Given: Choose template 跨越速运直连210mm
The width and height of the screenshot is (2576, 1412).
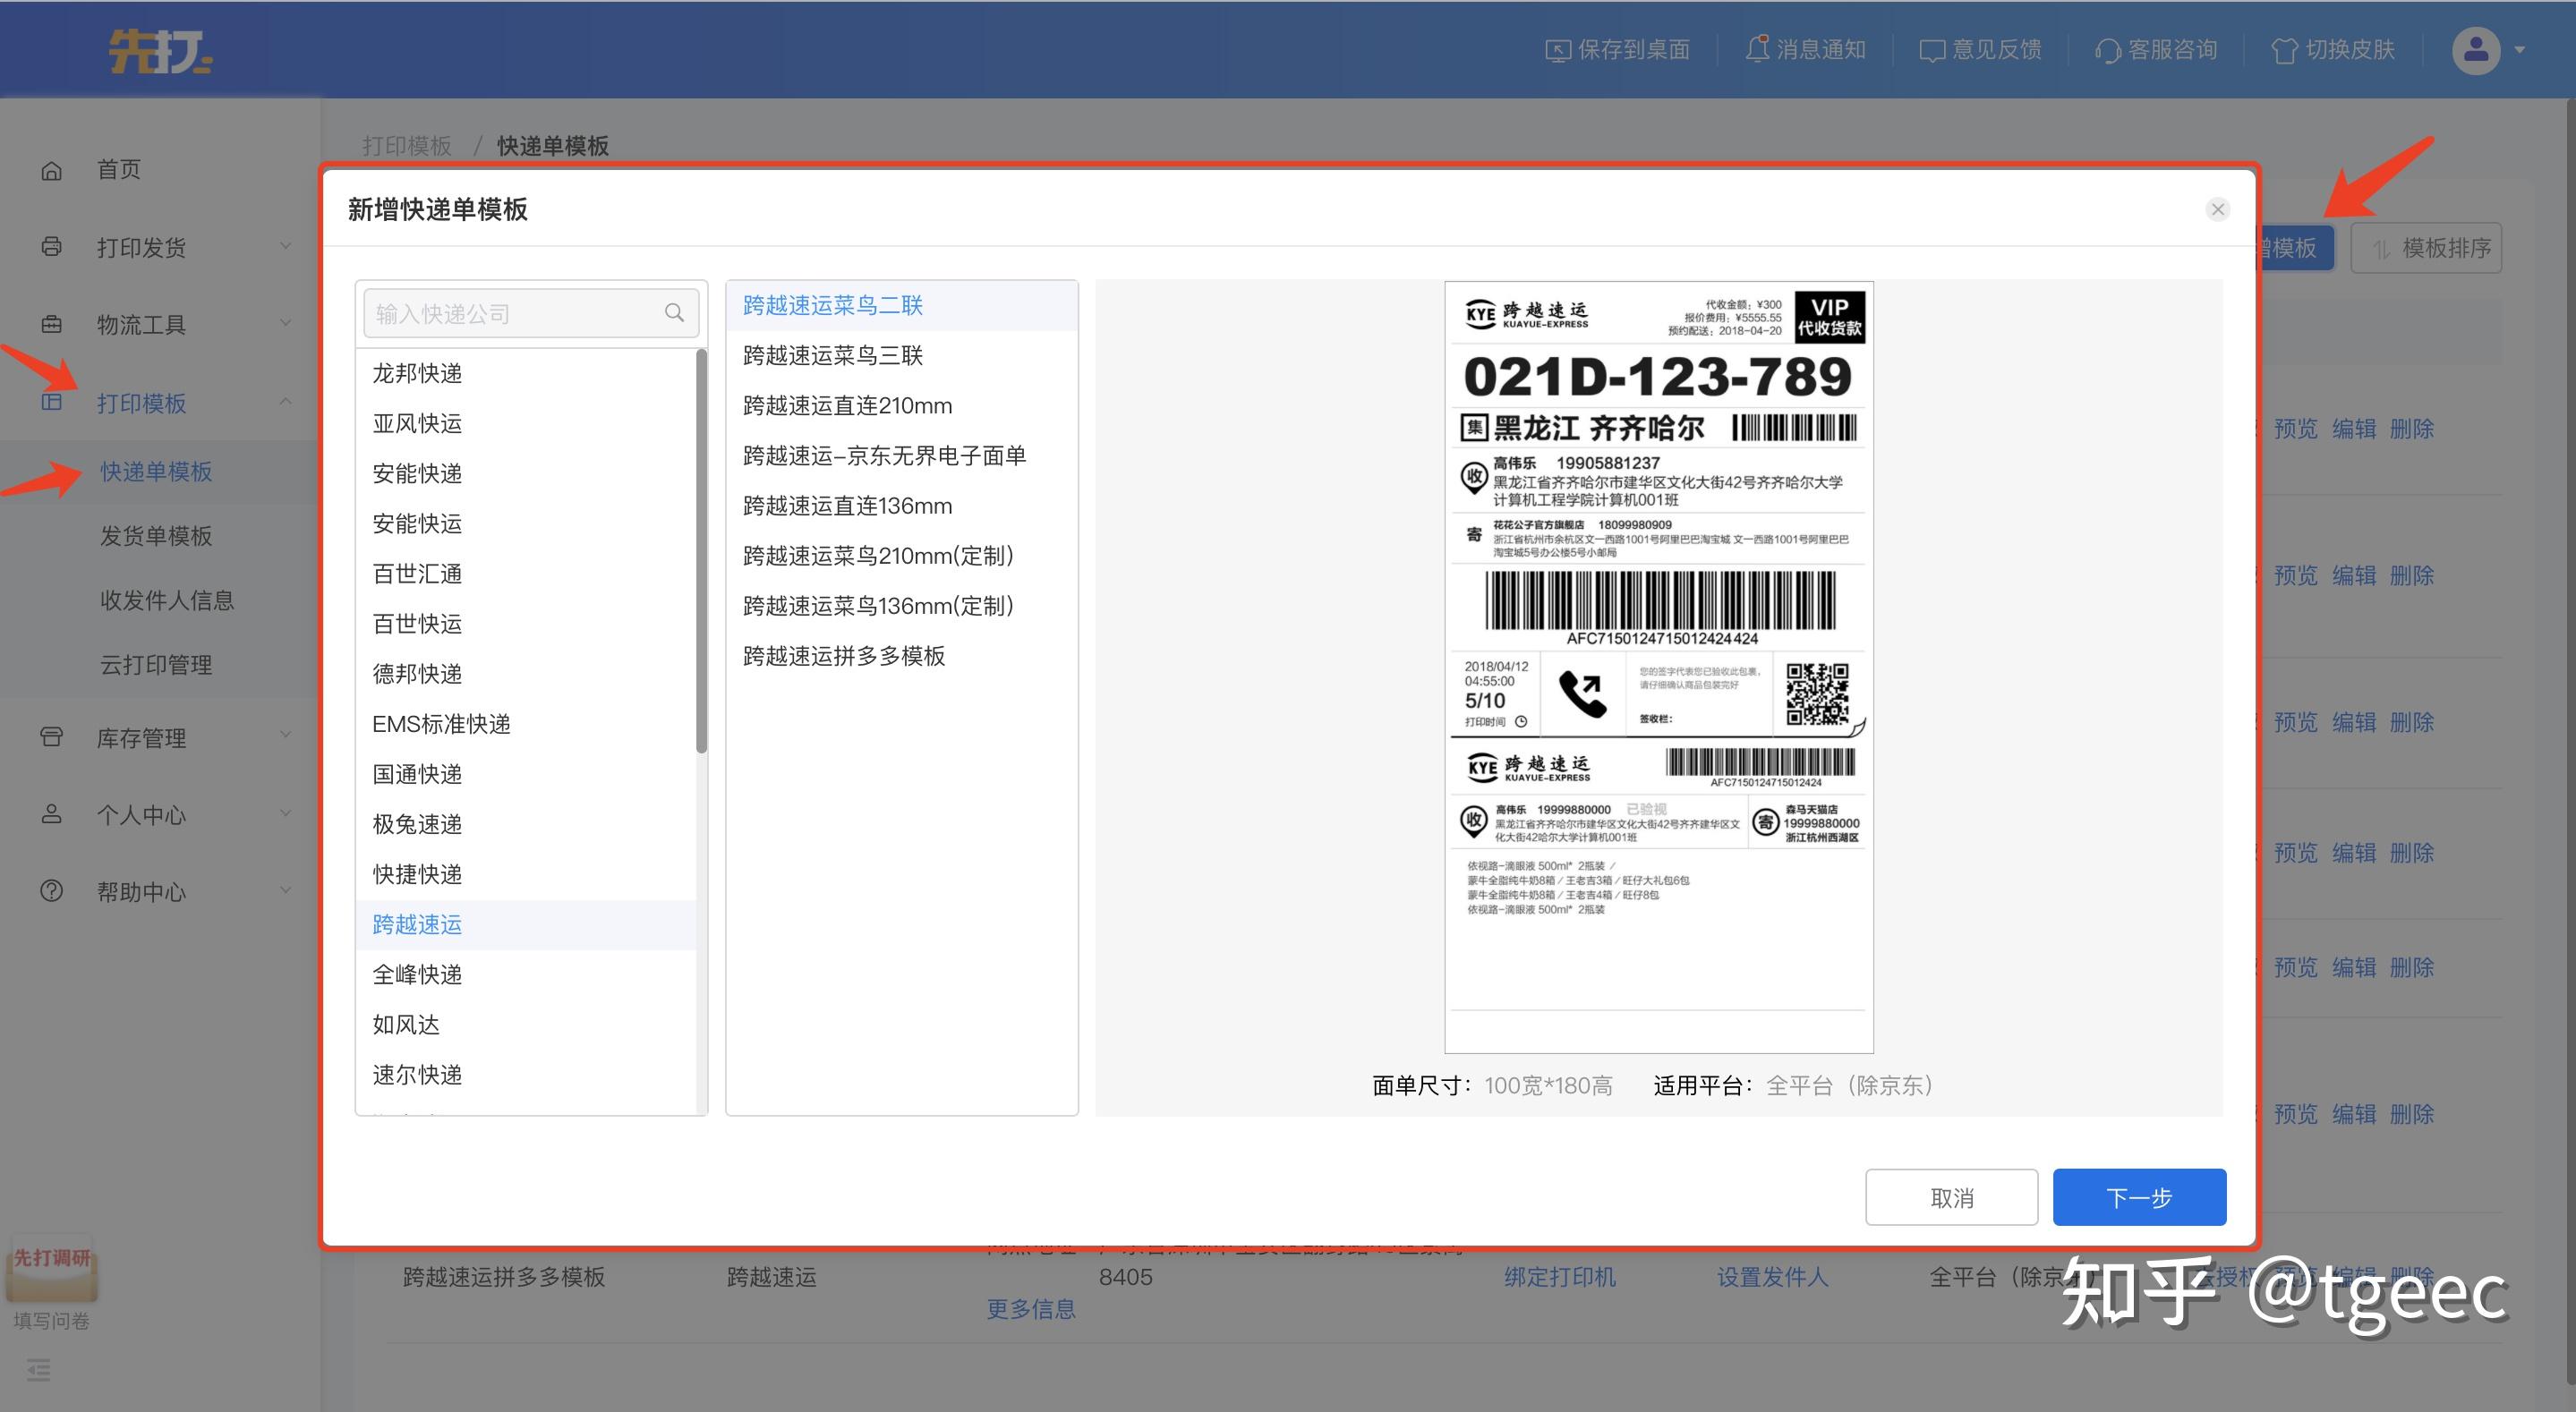Looking at the screenshot, I should pyautogui.click(x=902, y=405).
